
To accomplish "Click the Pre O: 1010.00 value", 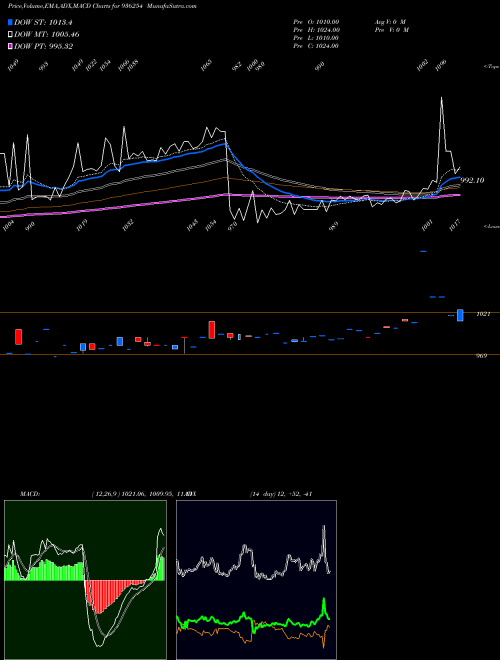I will 316,22.
